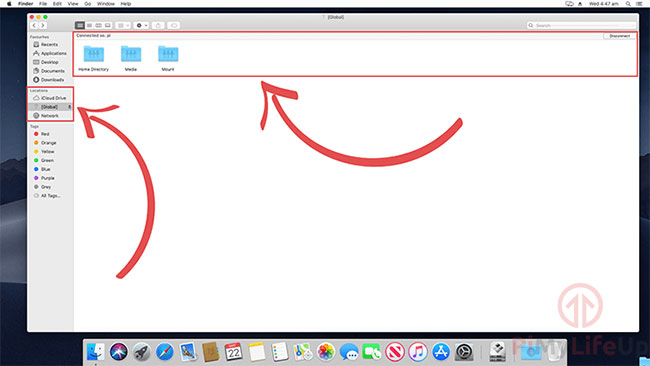Open Spotlight search in the menu bar
This screenshot has width=650, height=366.
(x=628, y=4)
